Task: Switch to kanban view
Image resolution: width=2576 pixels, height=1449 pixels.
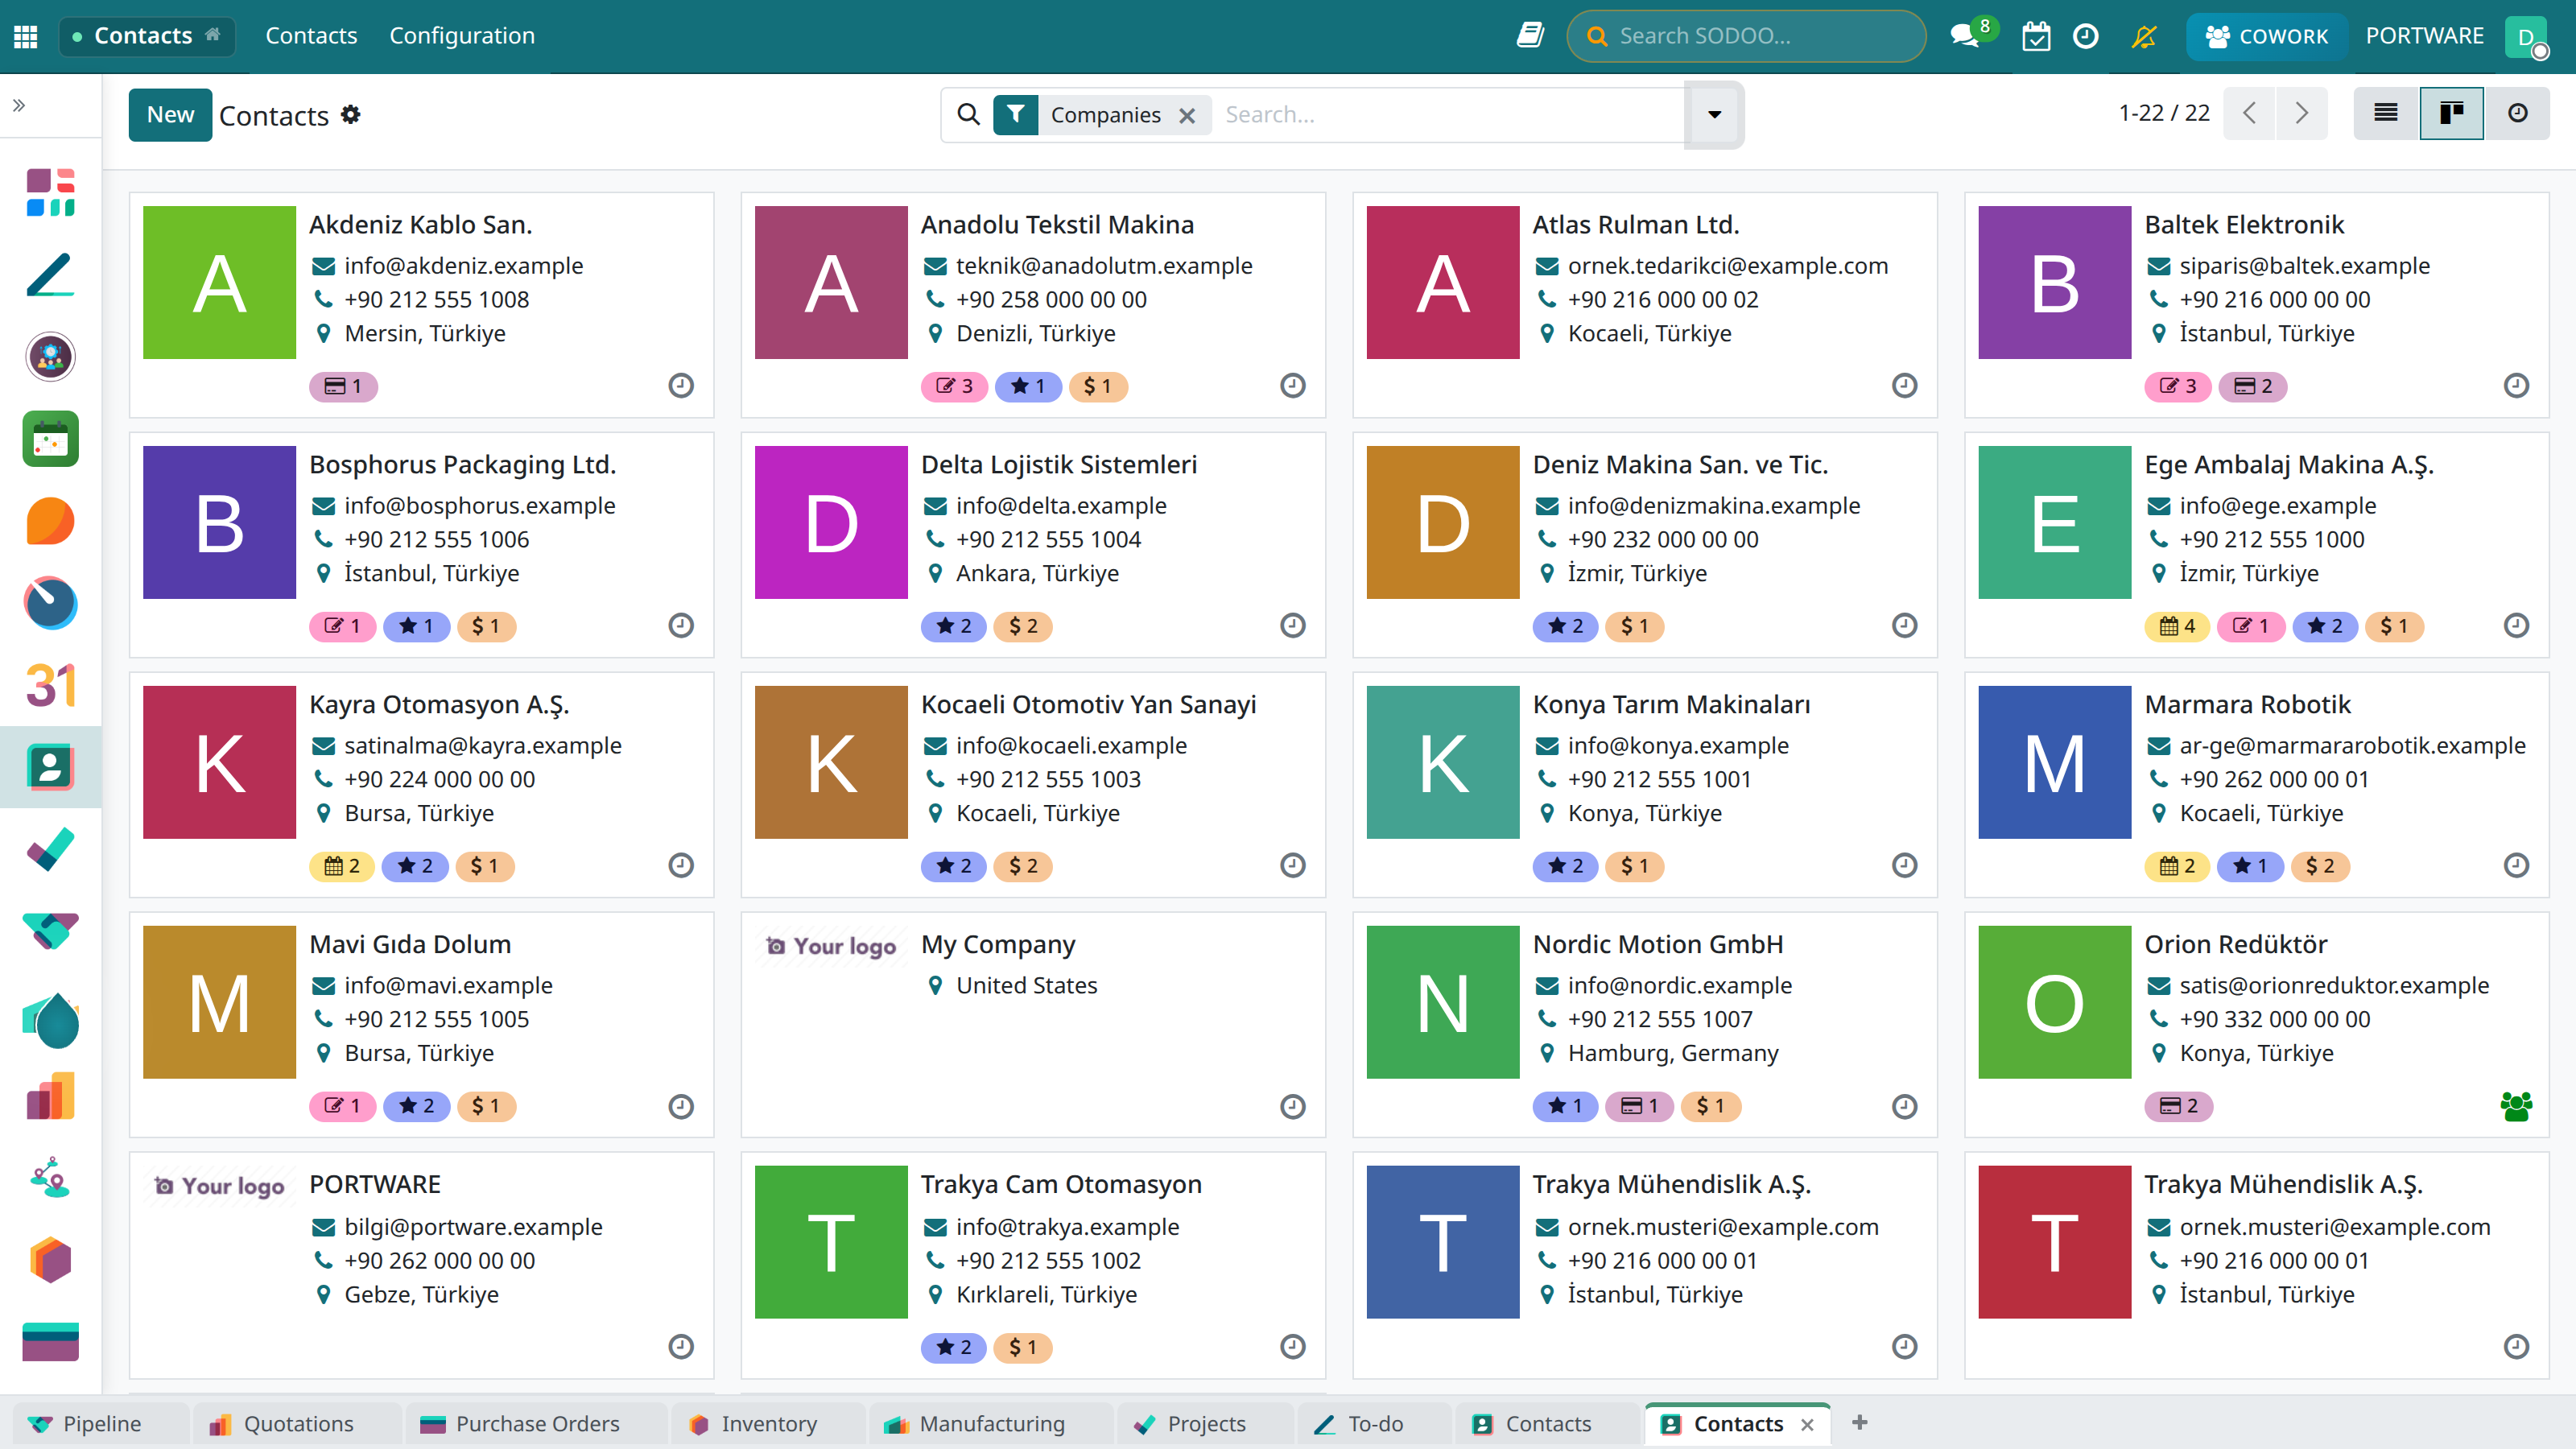Action: 2451,113
